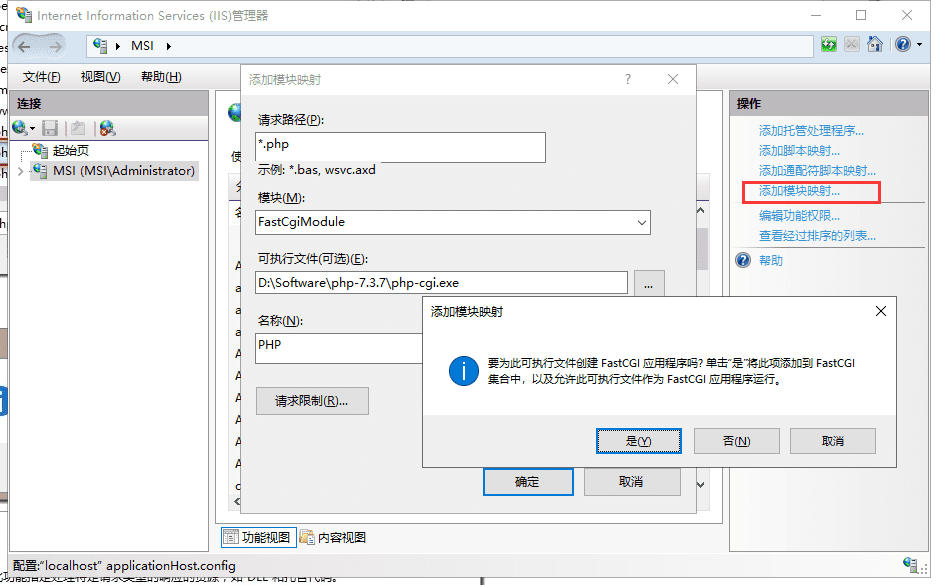Click the browse '...' button for executable

[x=648, y=285]
